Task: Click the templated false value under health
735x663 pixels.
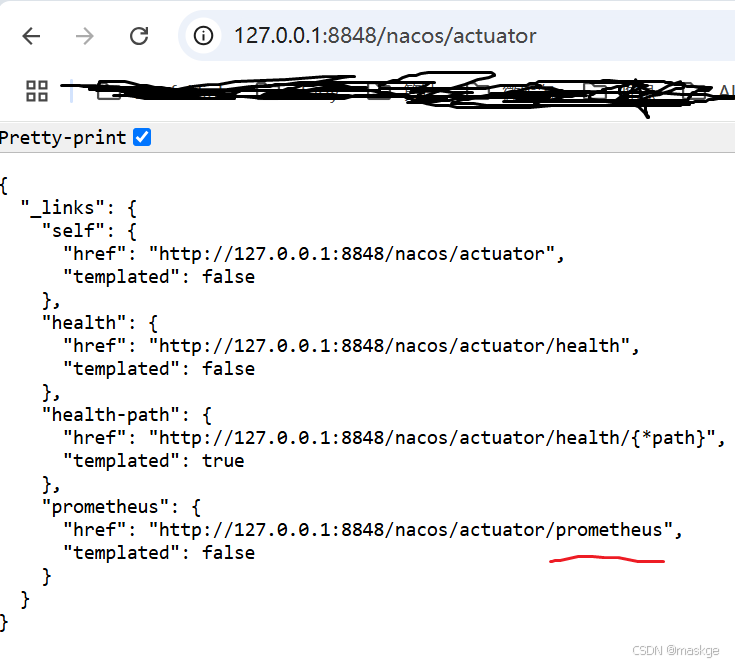Action: (x=229, y=369)
